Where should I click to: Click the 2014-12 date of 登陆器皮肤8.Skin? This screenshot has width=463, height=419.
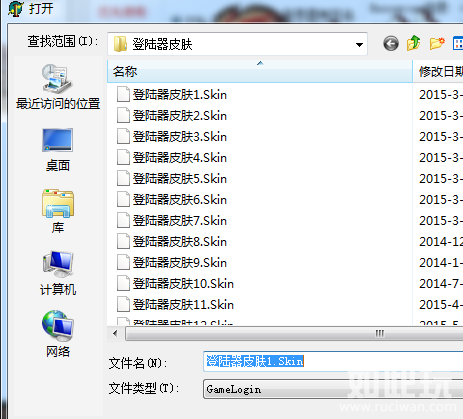point(441,241)
